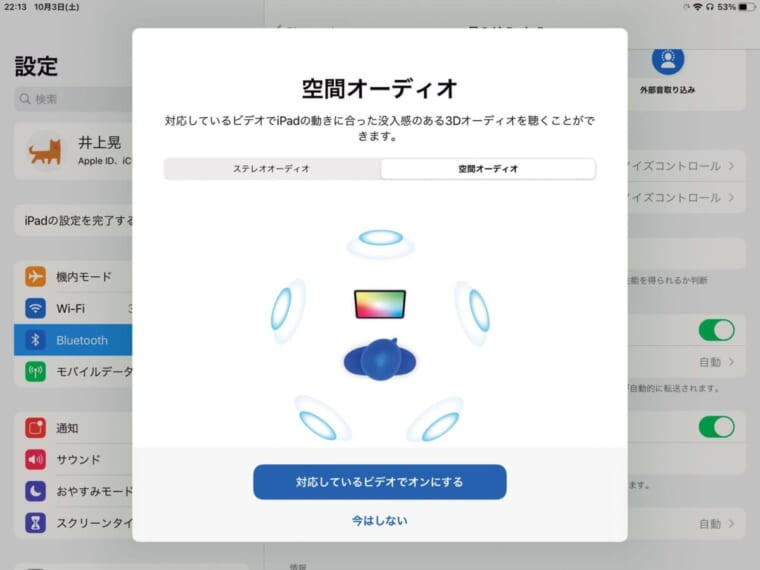Tap 対応しているビデオでオンにする button

(380, 482)
